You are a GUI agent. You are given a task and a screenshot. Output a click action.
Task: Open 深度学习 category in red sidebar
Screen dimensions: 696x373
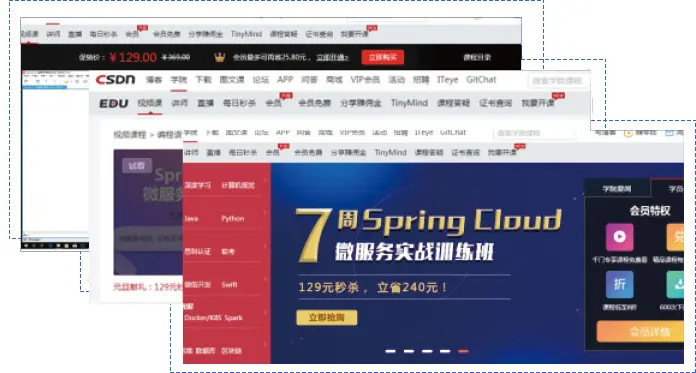(x=198, y=186)
